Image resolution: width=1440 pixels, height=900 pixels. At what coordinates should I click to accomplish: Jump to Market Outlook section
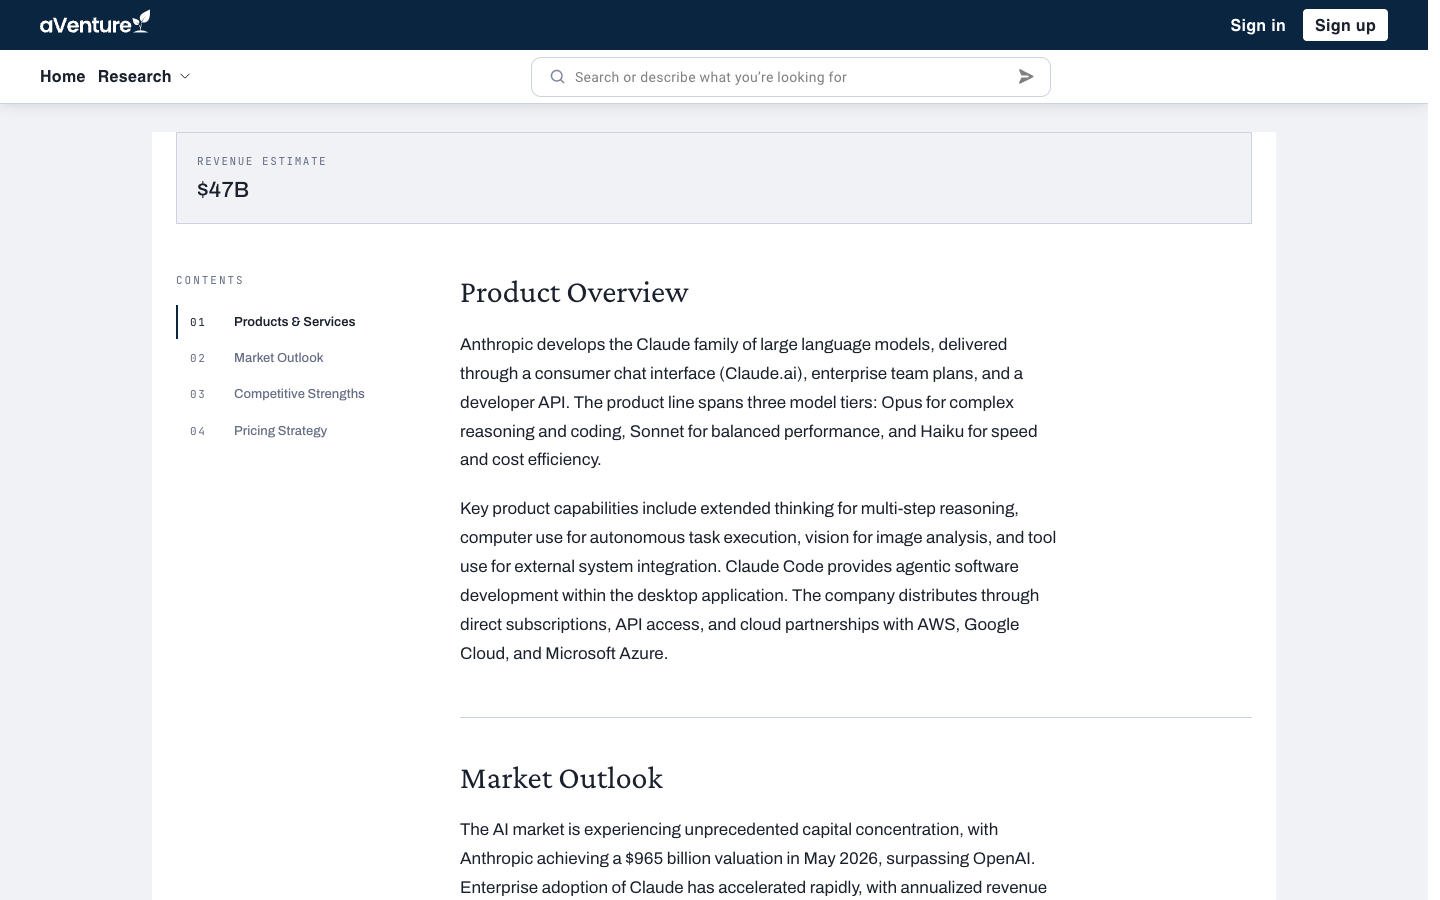tap(279, 358)
